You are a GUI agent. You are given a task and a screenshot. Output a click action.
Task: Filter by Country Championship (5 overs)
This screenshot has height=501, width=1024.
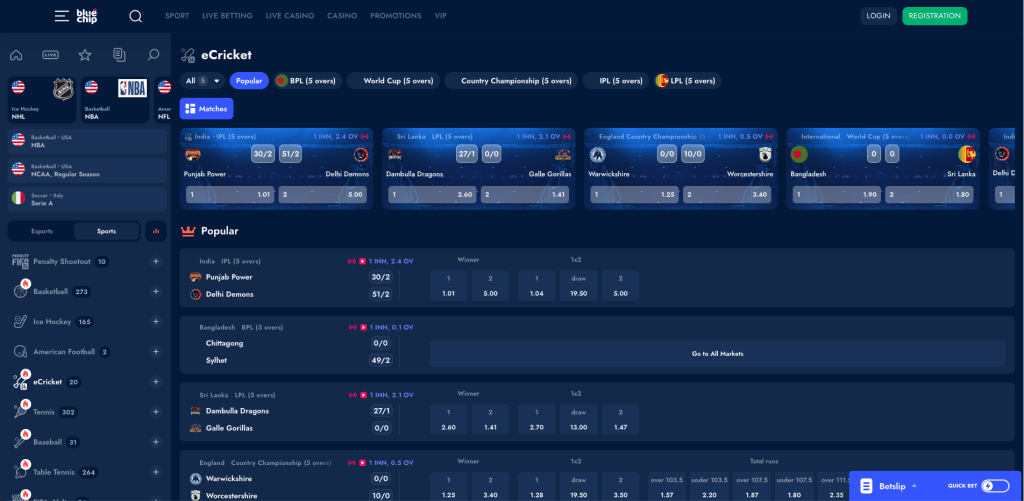tap(511, 81)
